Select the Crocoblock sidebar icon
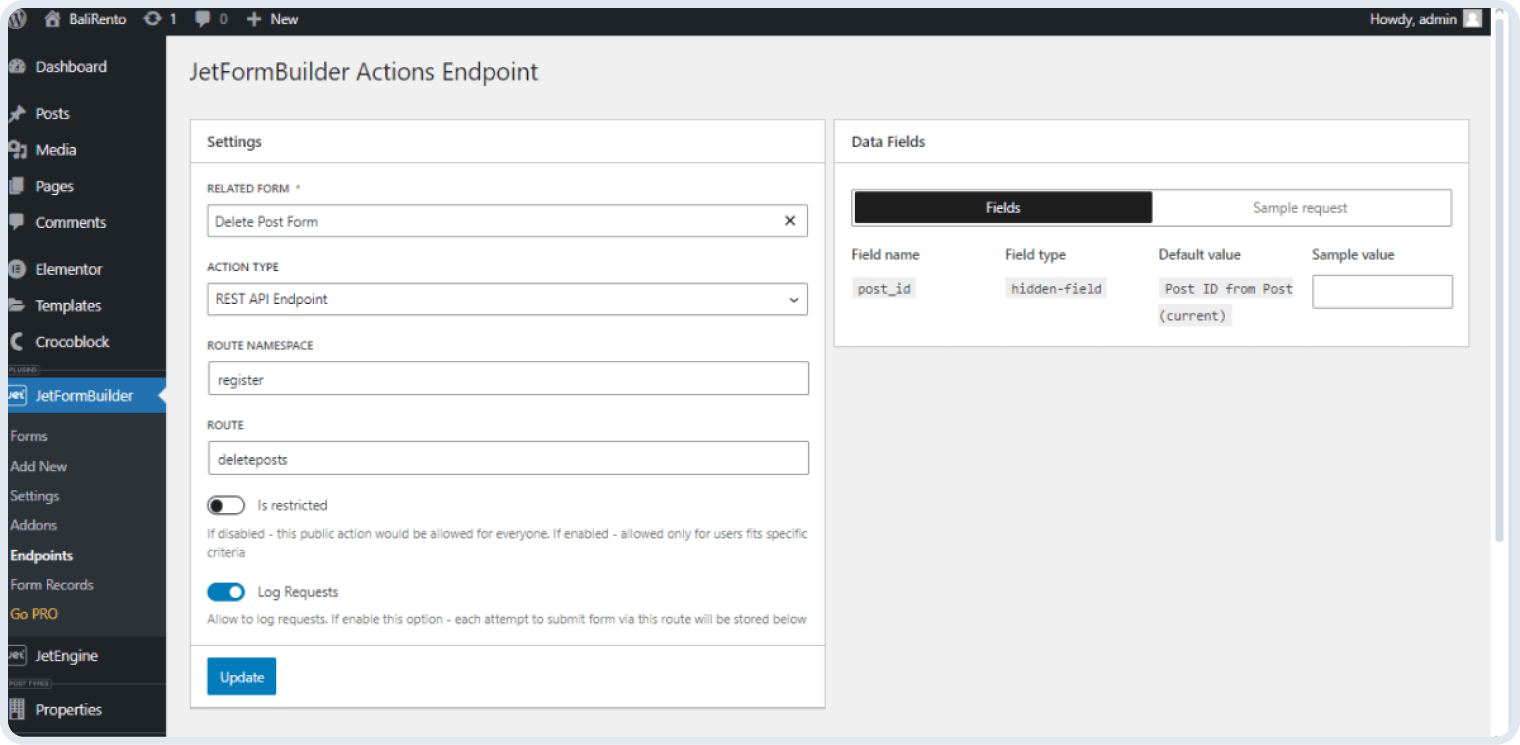This screenshot has width=1520, height=745. (18, 341)
